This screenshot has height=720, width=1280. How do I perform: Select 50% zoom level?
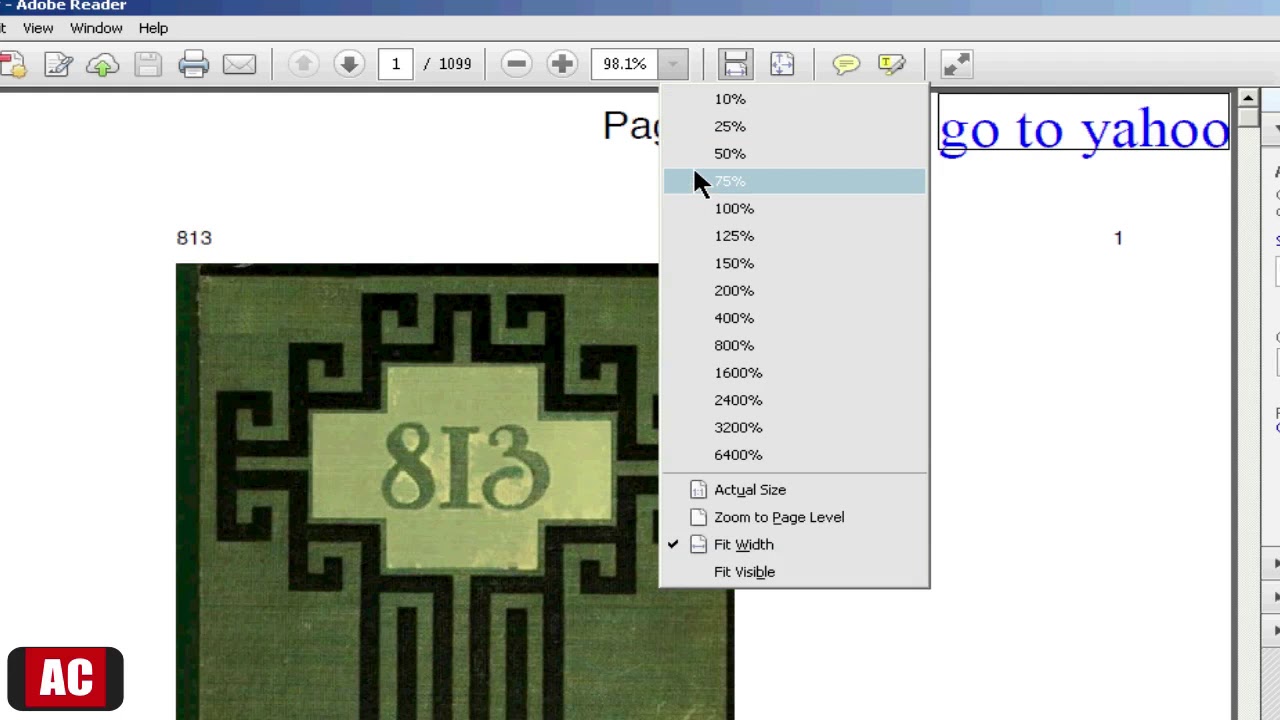(x=794, y=153)
